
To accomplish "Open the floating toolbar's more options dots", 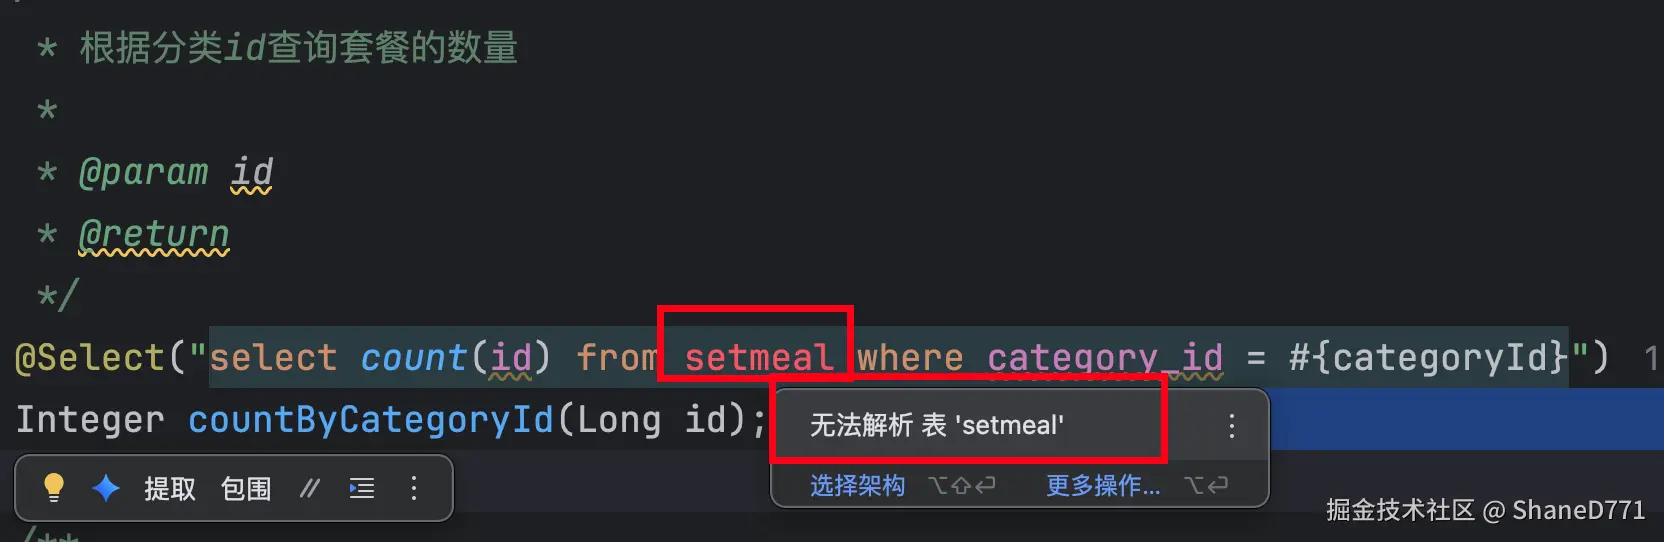I will click(414, 488).
